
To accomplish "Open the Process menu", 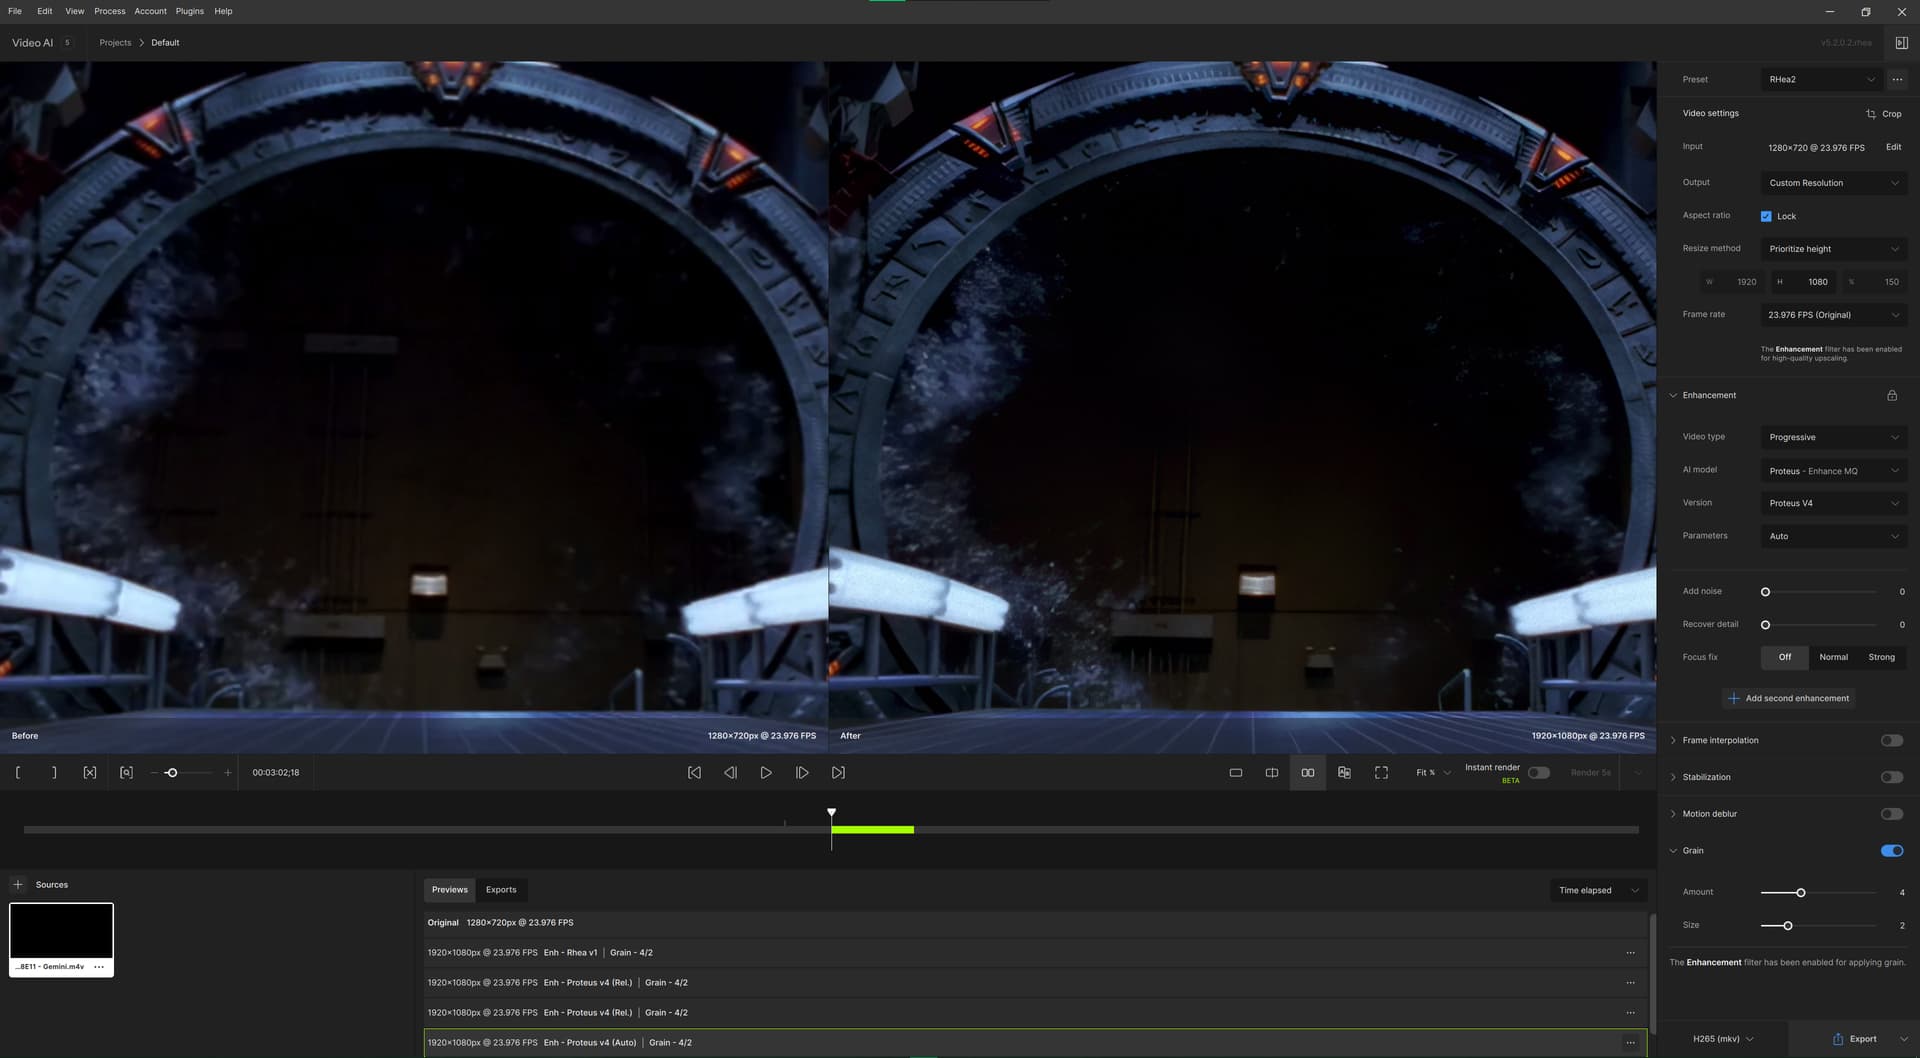I will click(110, 11).
